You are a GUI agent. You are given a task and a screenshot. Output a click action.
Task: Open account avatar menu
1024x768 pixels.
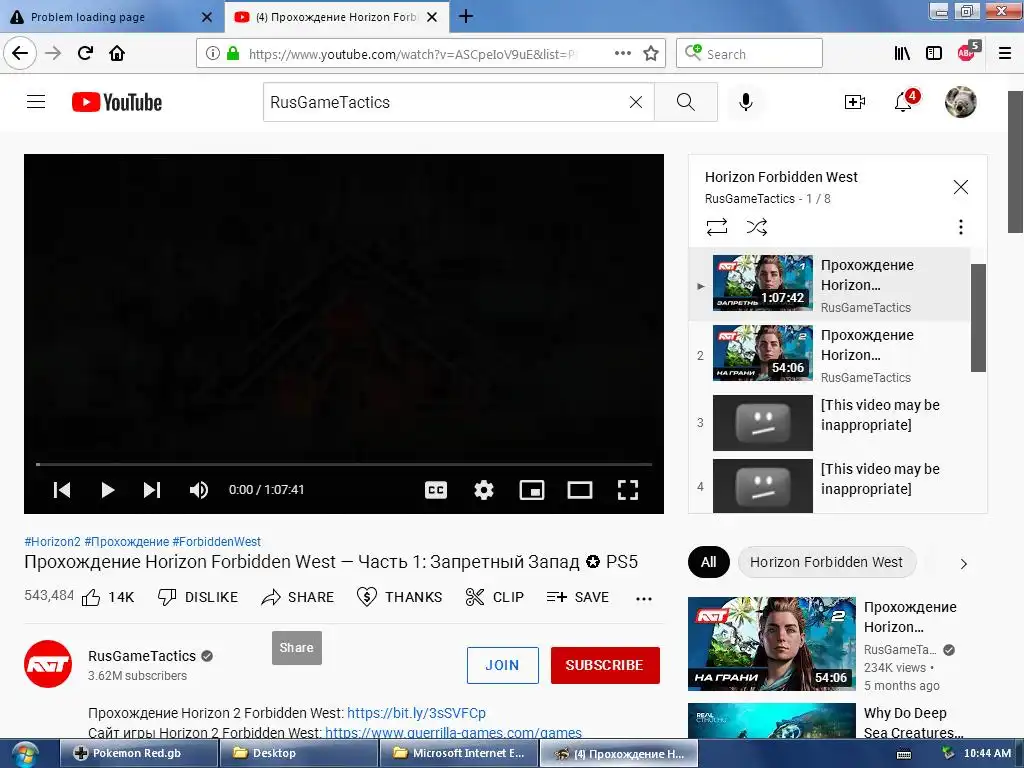960,102
